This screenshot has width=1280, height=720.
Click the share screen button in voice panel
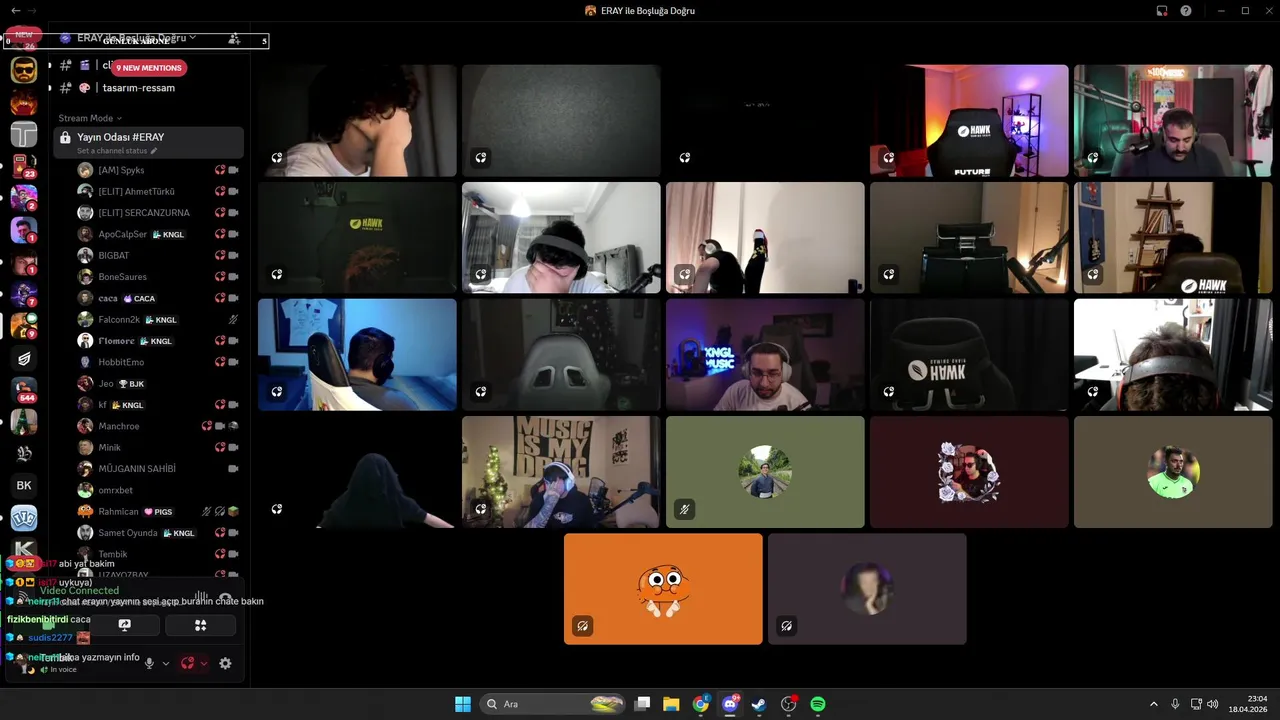click(x=125, y=625)
